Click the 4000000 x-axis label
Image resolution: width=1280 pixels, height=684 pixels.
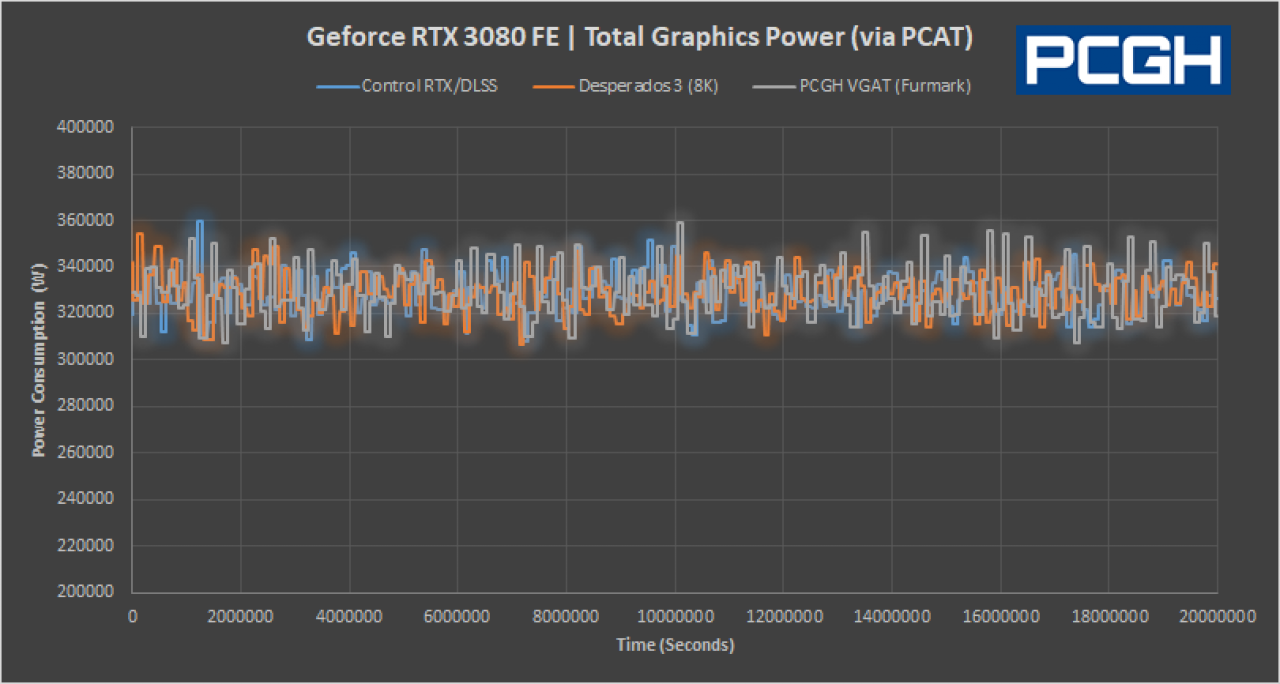tap(349, 619)
